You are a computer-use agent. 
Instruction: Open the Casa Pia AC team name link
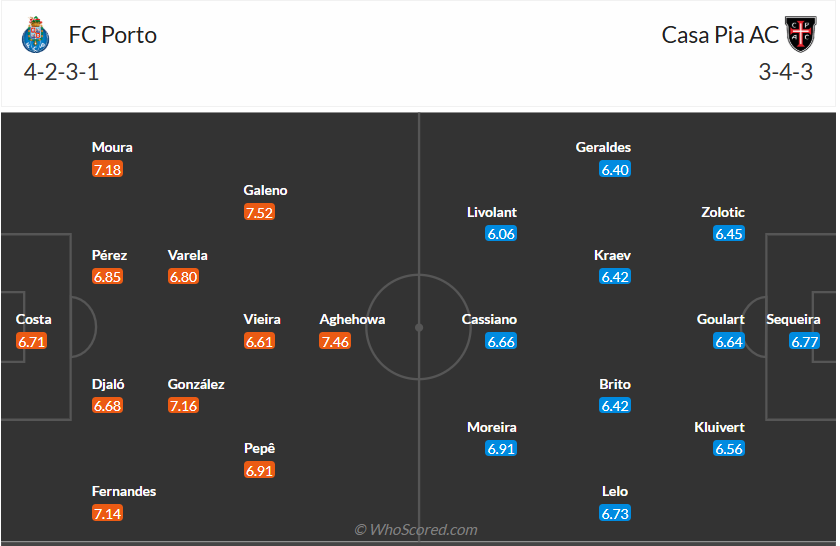719,35
